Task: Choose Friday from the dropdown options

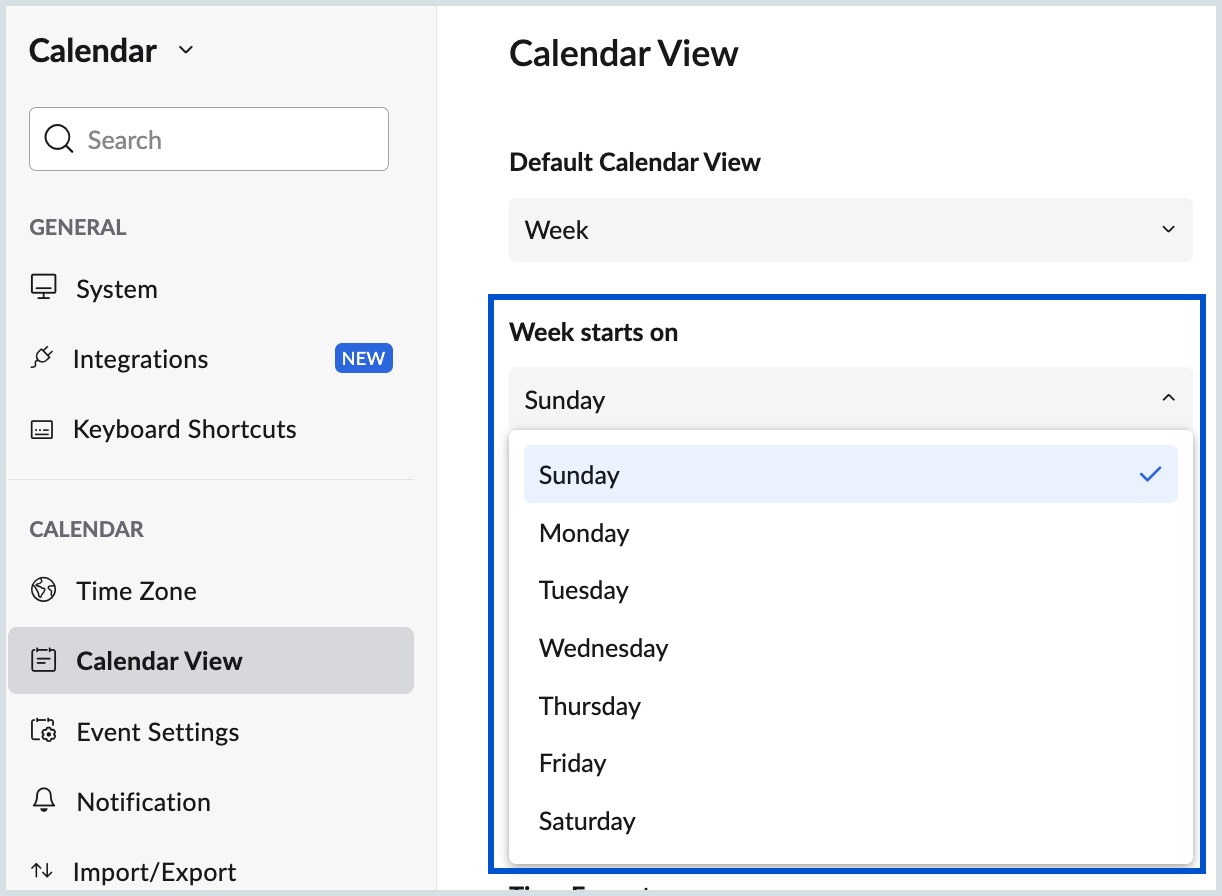Action: 573,763
